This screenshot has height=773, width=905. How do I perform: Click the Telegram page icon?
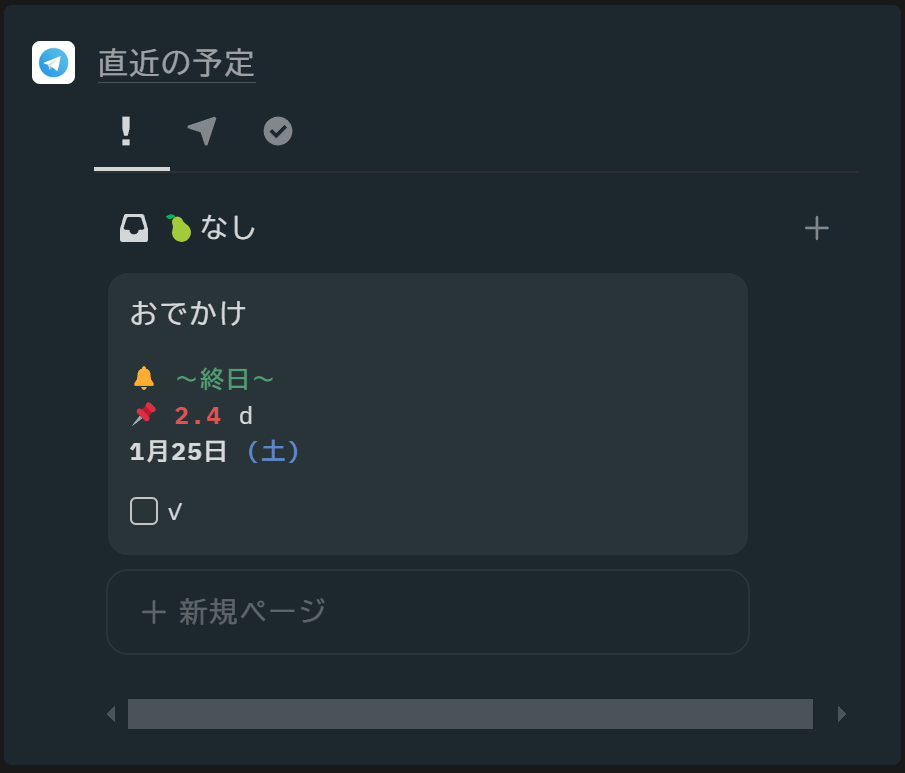[53, 63]
